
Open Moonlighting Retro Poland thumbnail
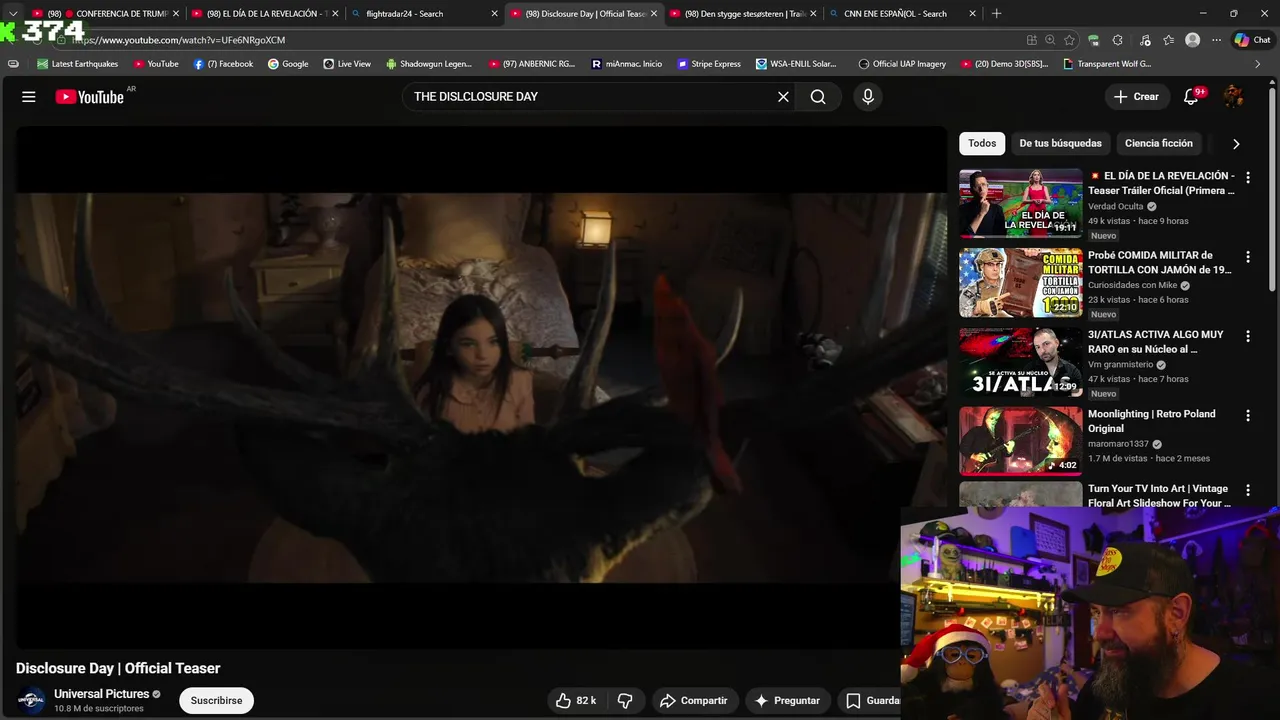point(1020,441)
